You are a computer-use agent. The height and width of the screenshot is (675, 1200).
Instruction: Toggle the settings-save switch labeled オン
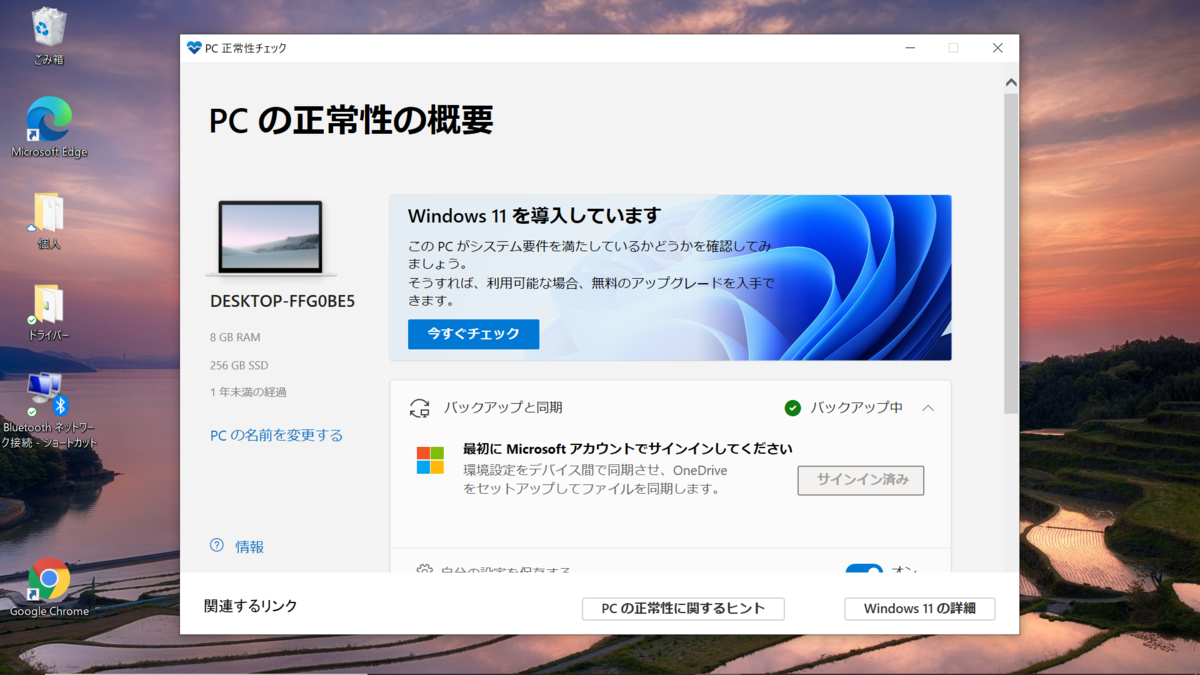click(x=864, y=569)
